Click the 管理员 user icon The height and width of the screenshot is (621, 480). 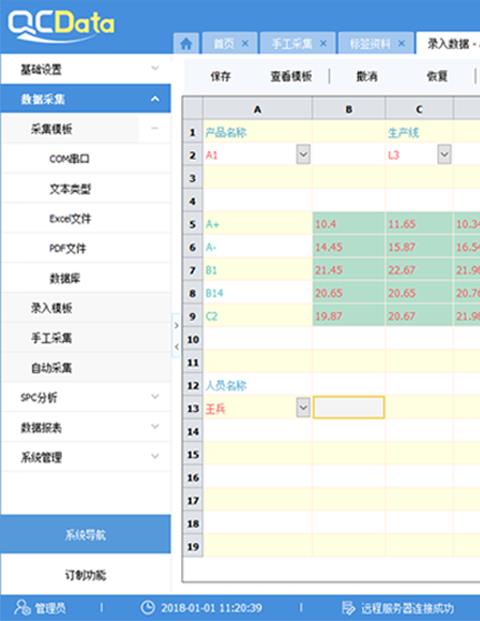23,608
